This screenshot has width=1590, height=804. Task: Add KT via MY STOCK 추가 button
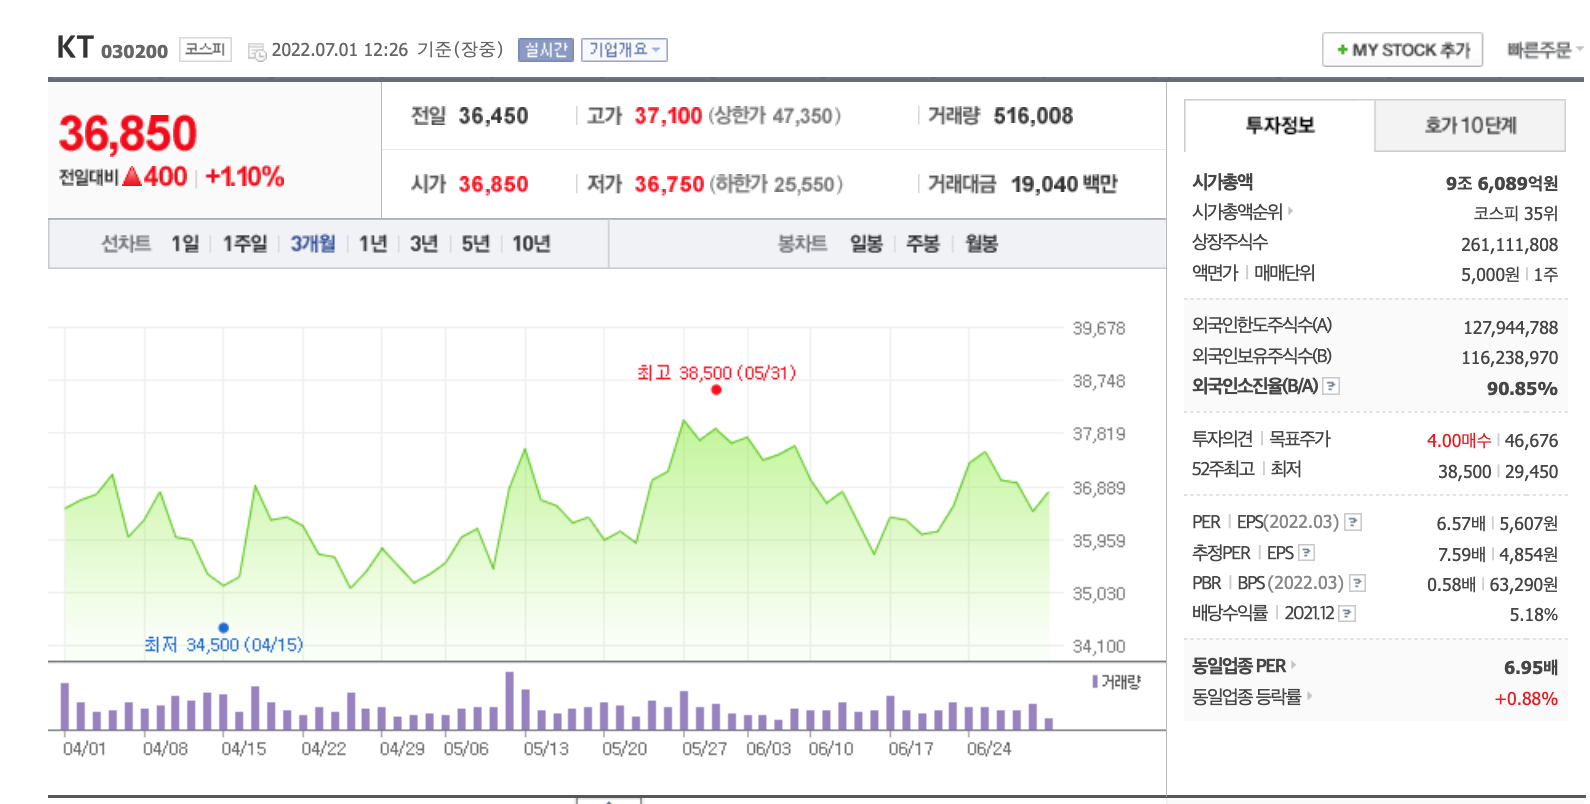point(1402,50)
